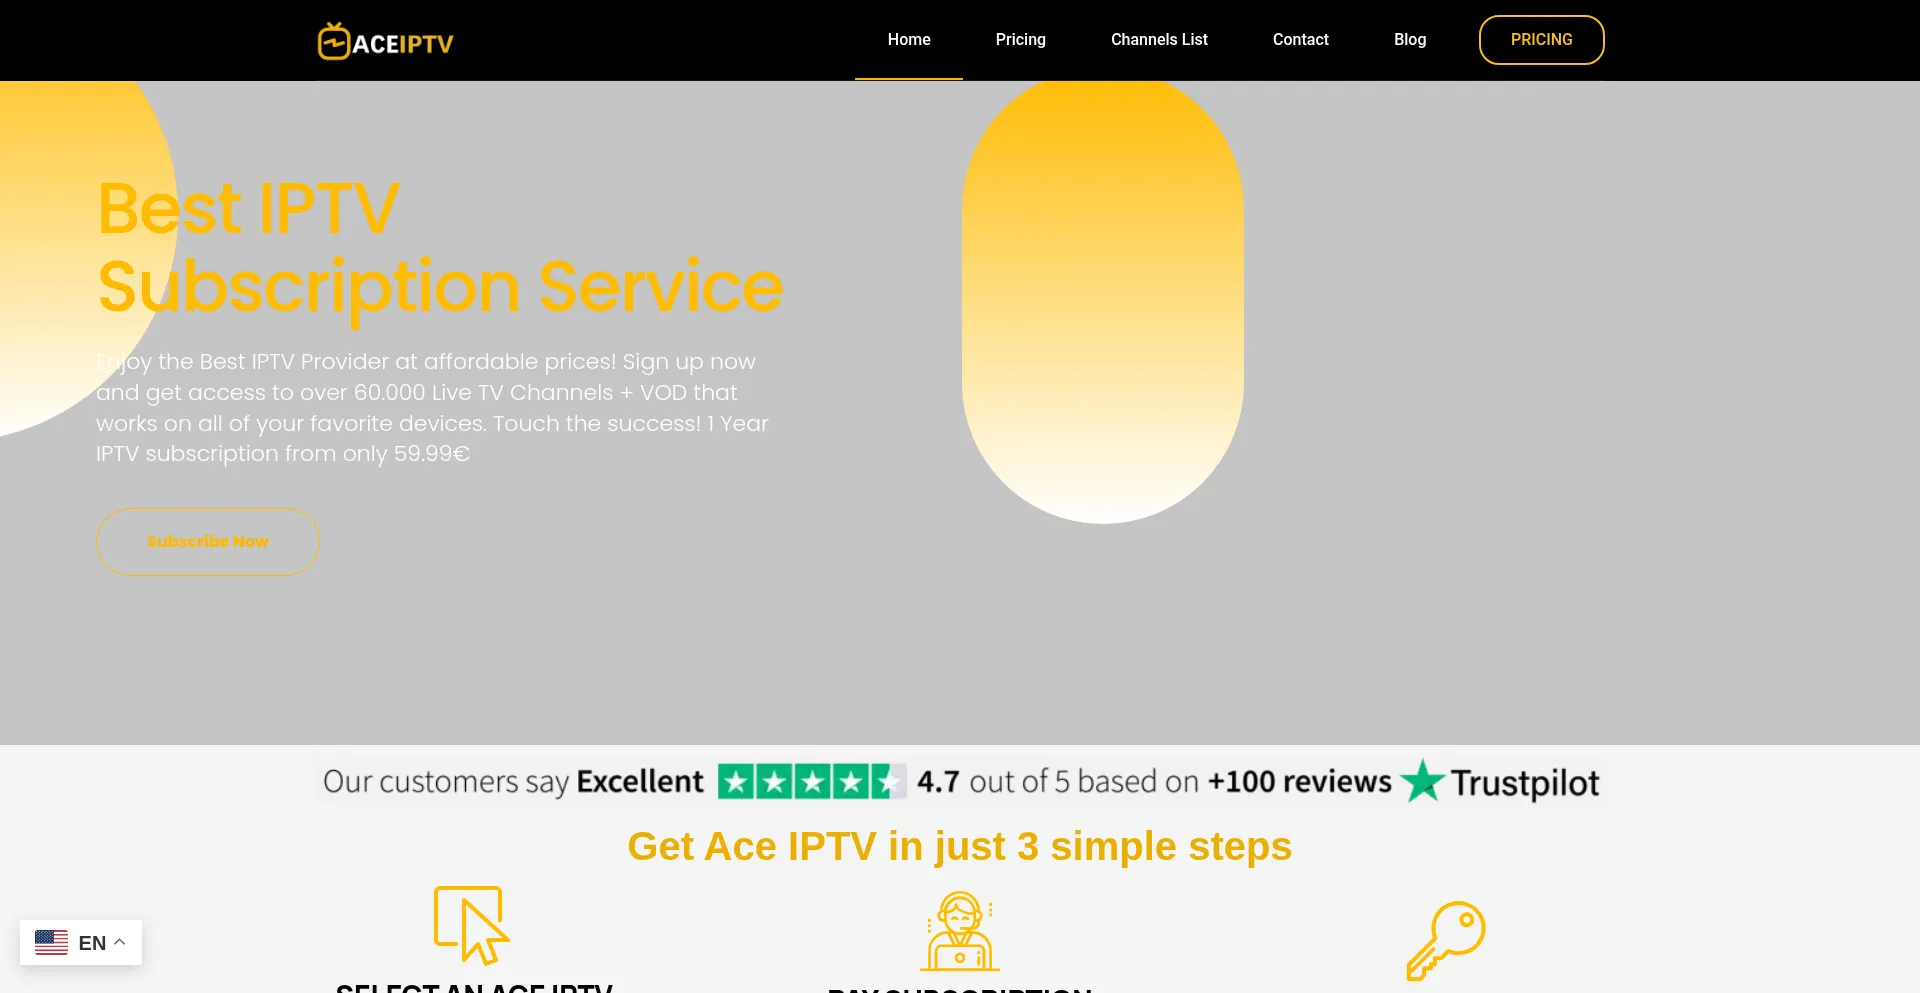Image resolution: width=1920 pixels, height=993 pixels.
Task: Open the Pricing menu item
Action: (x=1020, y=40)
